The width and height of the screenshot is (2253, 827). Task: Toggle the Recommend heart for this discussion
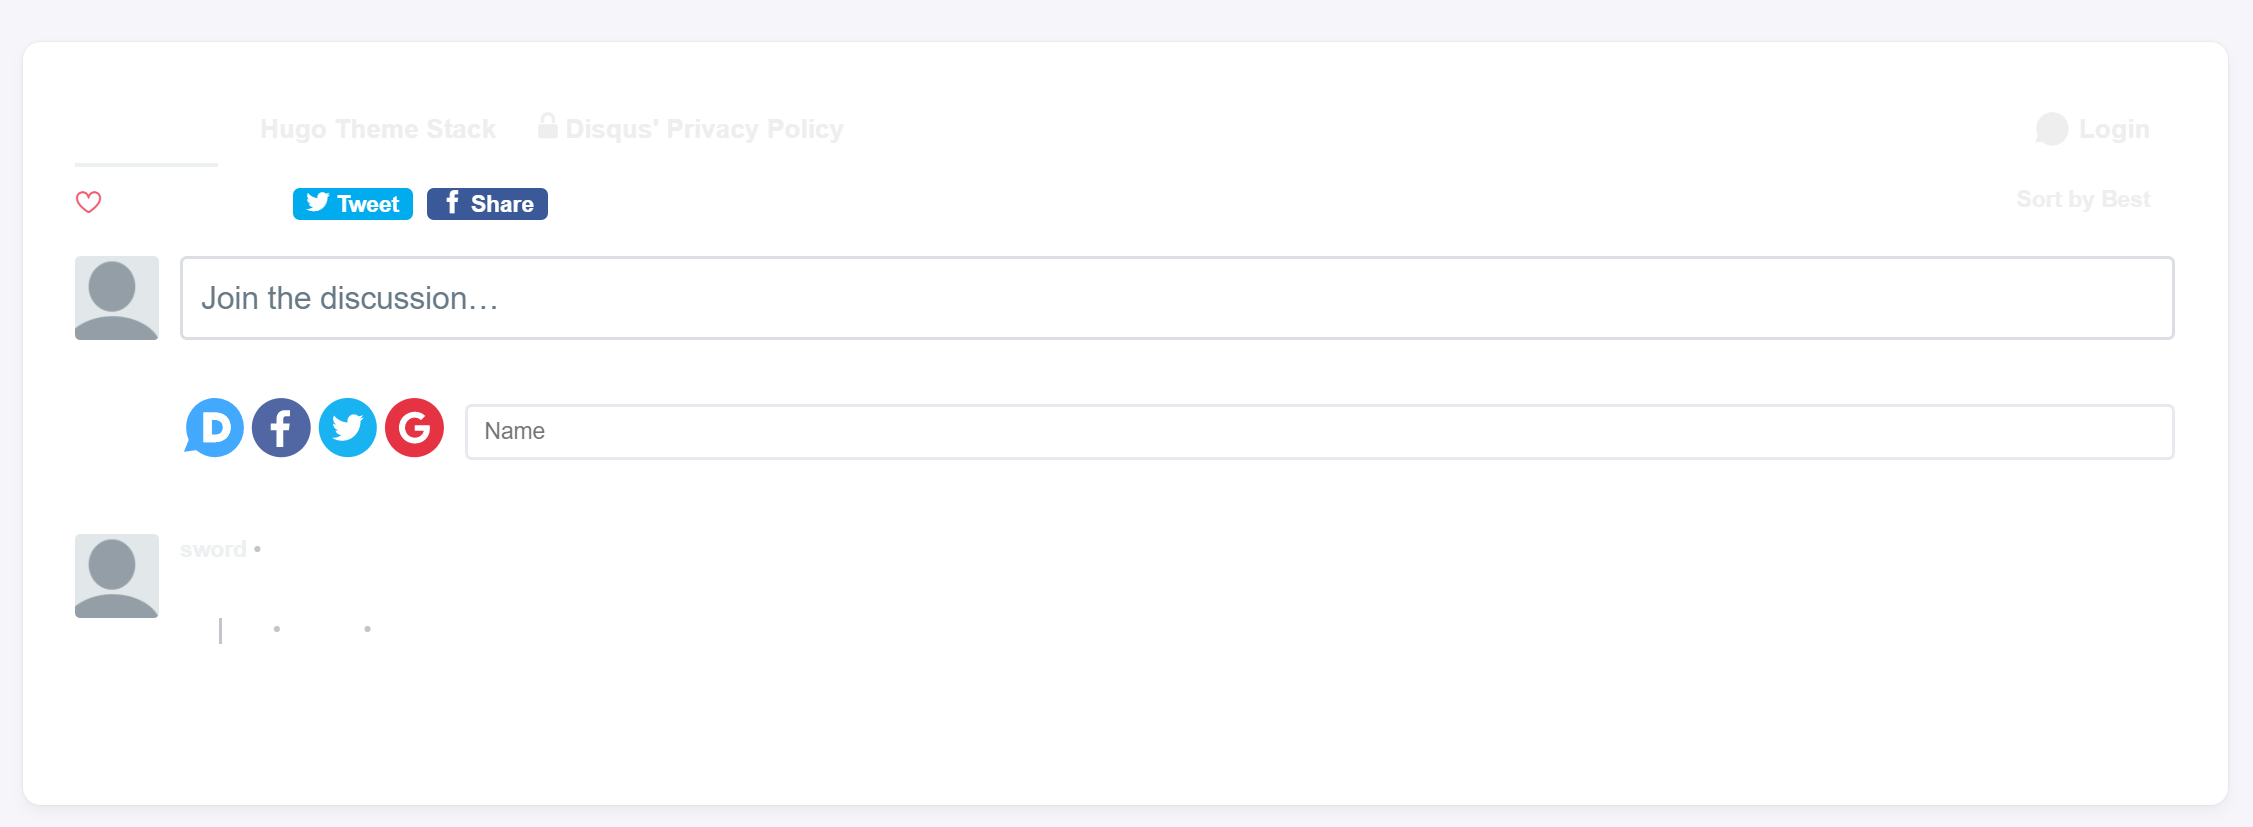pyautogui.click(x=88, y=203)
